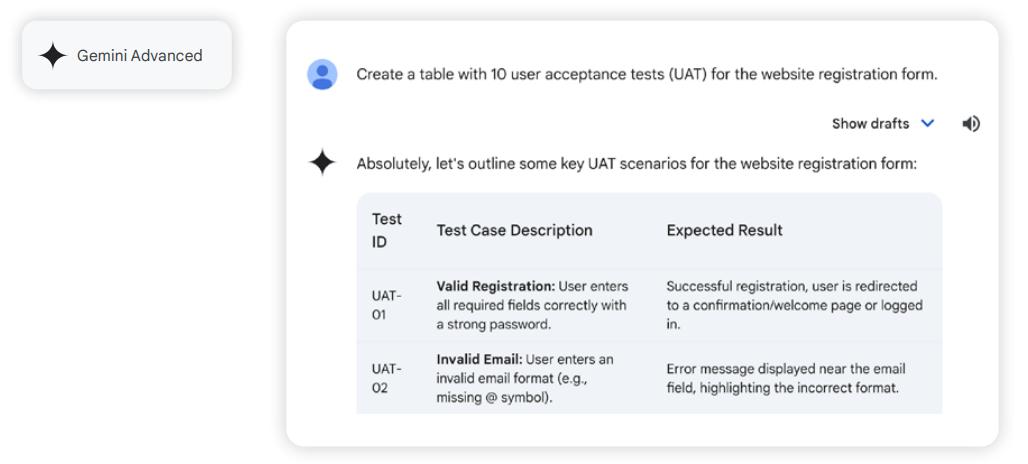
Task: Select the Test Case Description column header
Action: coord(514,230)
